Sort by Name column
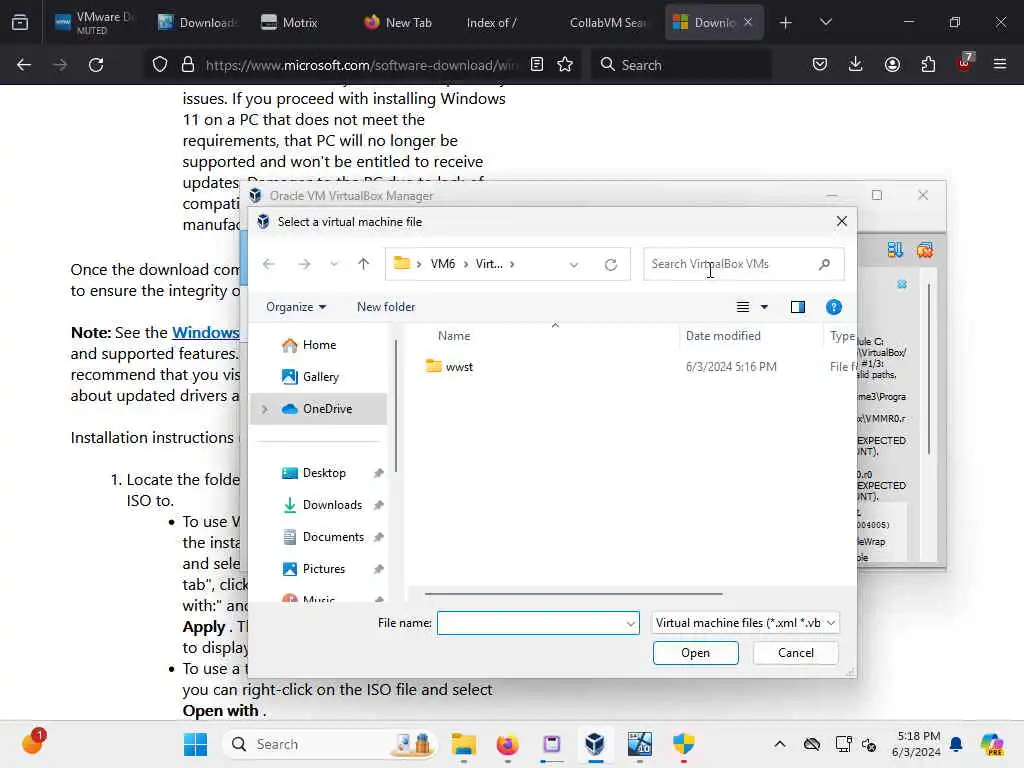This screenshot has width=1024, height=768. coord(454,336)
